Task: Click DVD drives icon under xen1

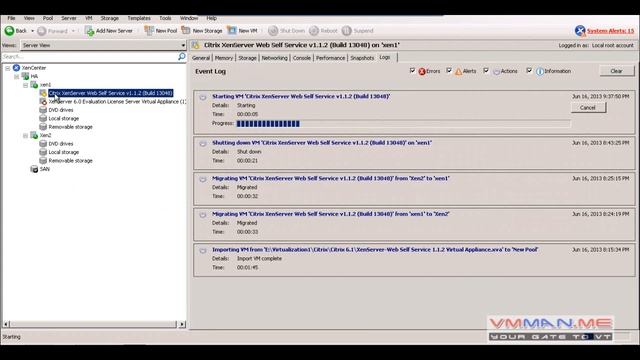Action: [x=43, y=110]
